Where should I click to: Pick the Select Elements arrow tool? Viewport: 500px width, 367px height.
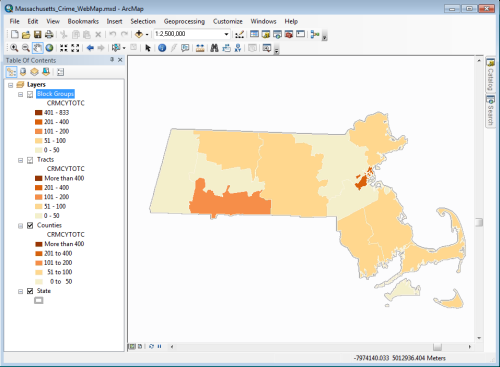click(148, 48)
